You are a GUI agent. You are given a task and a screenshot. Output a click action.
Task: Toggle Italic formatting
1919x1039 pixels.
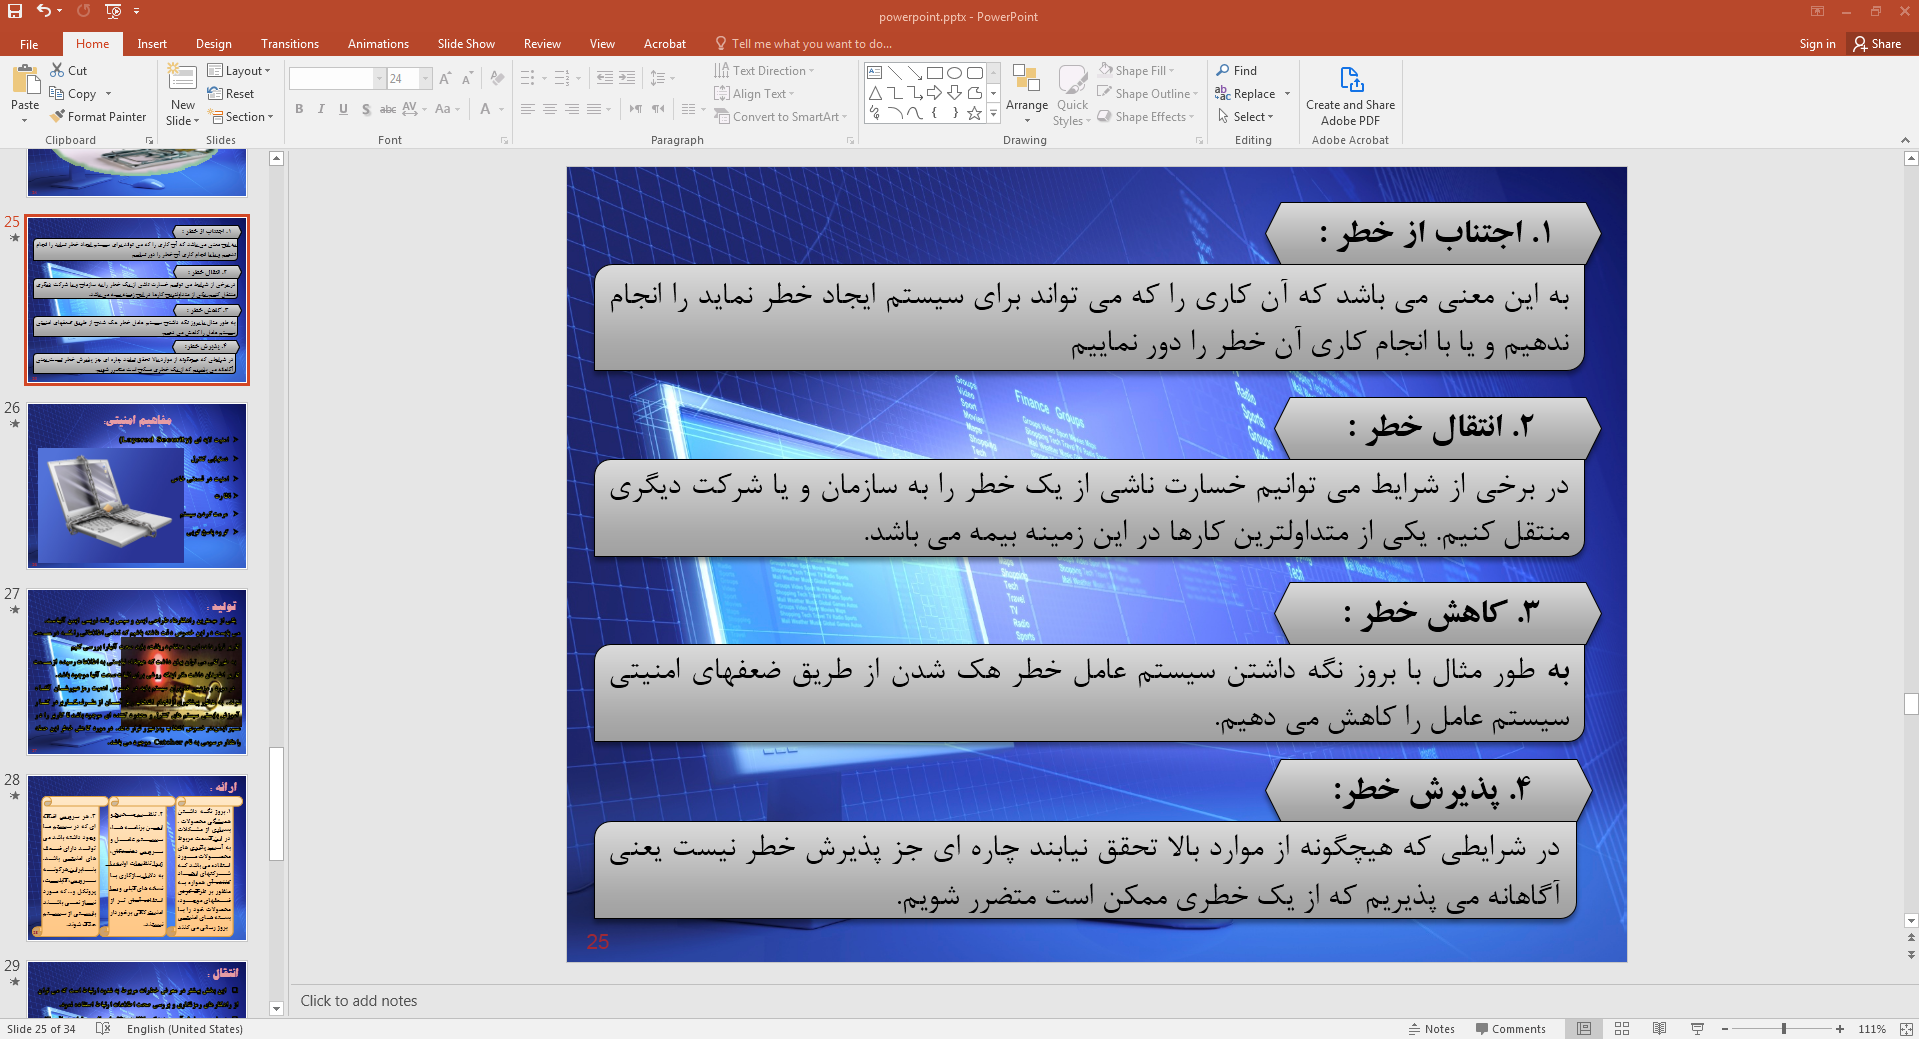click(321, 109)
